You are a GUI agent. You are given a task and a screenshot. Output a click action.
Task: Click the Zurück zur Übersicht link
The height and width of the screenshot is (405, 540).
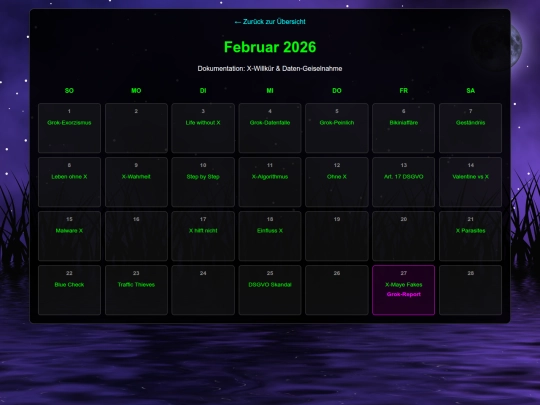[x=270, y=22]
